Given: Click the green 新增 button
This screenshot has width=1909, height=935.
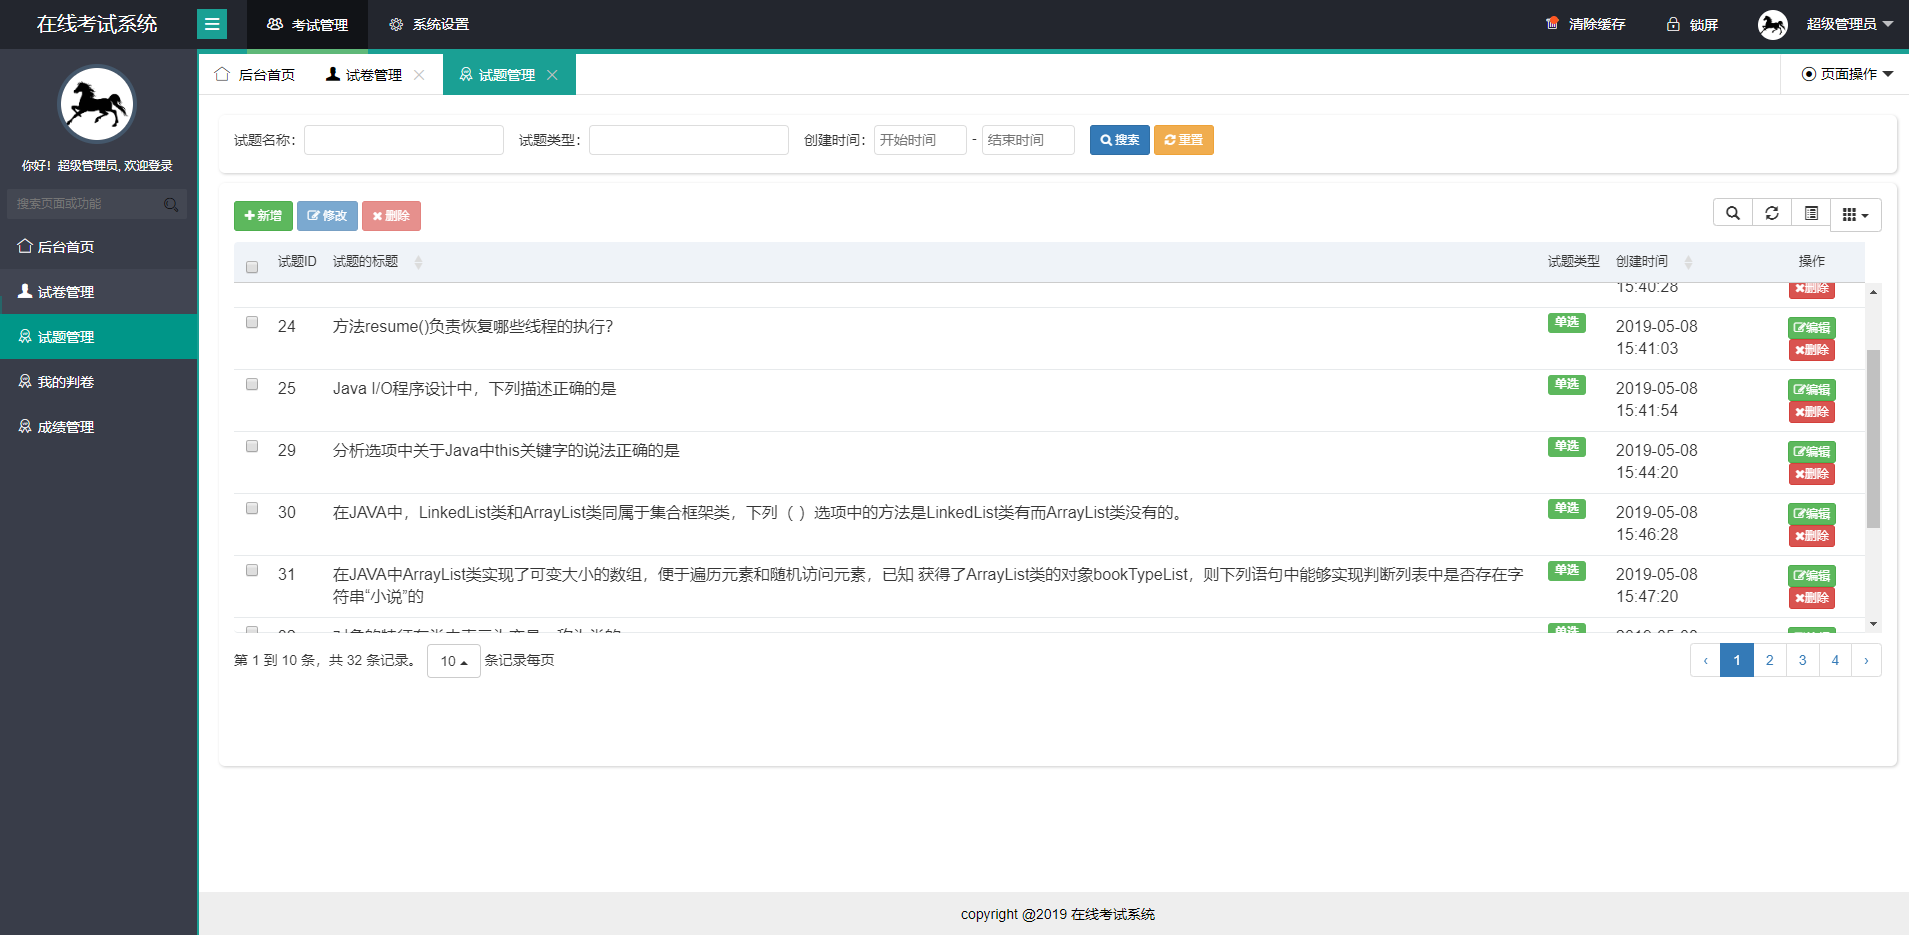Looking at the screenshot, I should tap(263, 216).
